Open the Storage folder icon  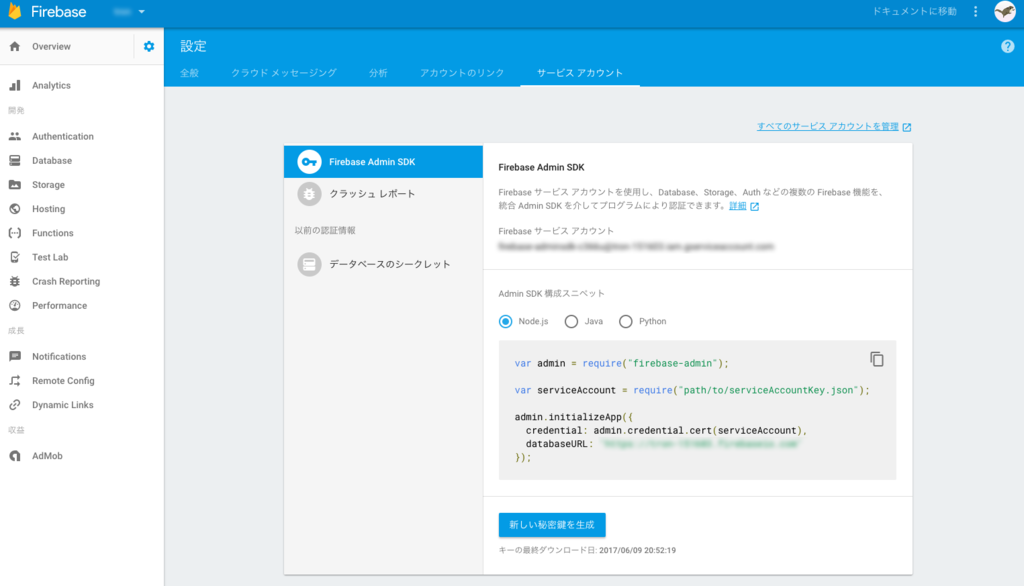pyautogui.click(x=14, y=185)
